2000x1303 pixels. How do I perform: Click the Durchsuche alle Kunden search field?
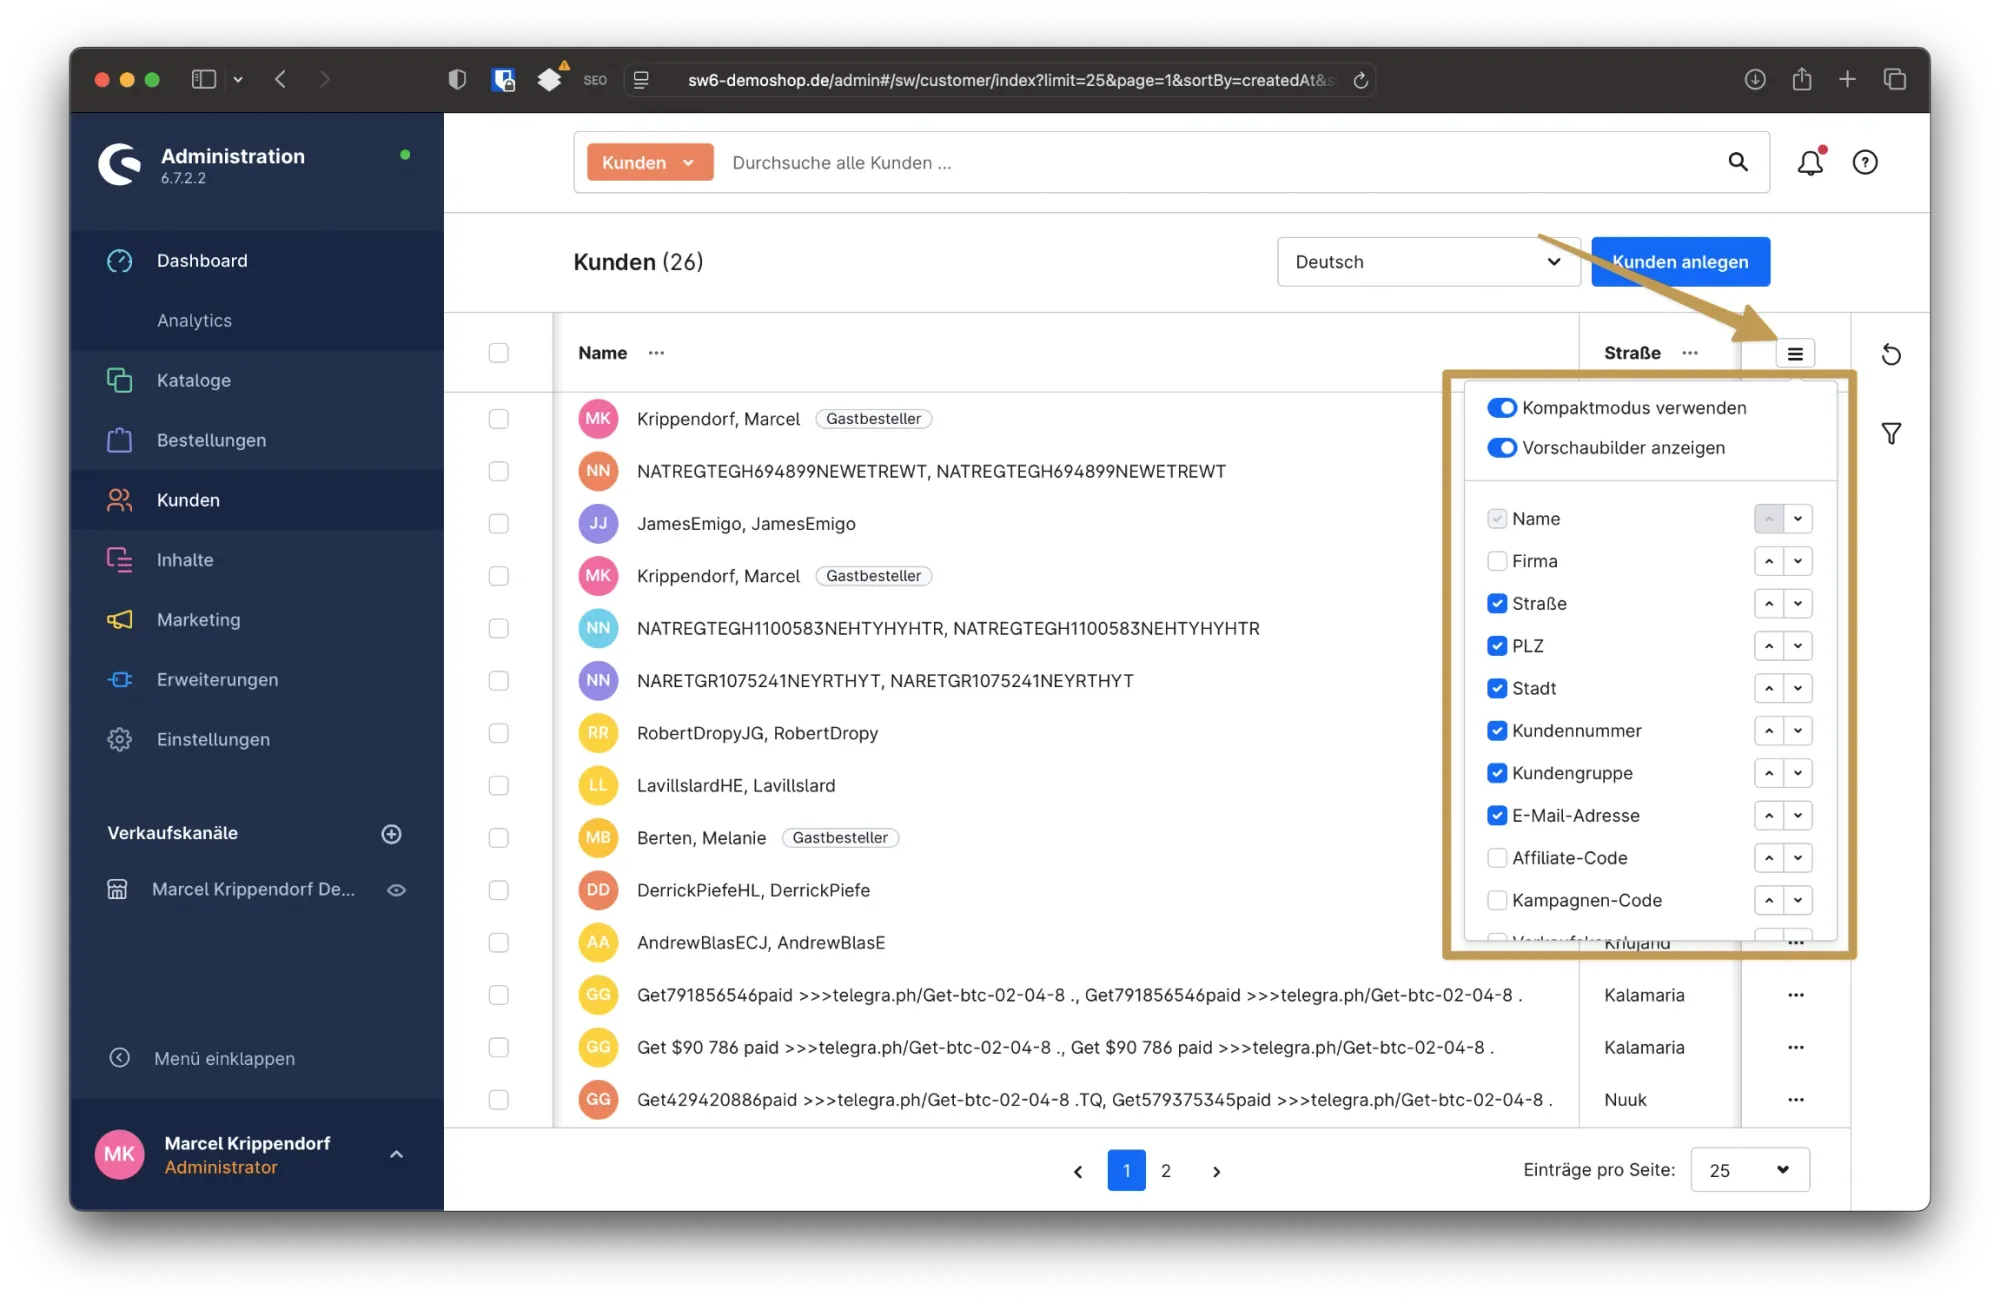[x=1200, y=163]
